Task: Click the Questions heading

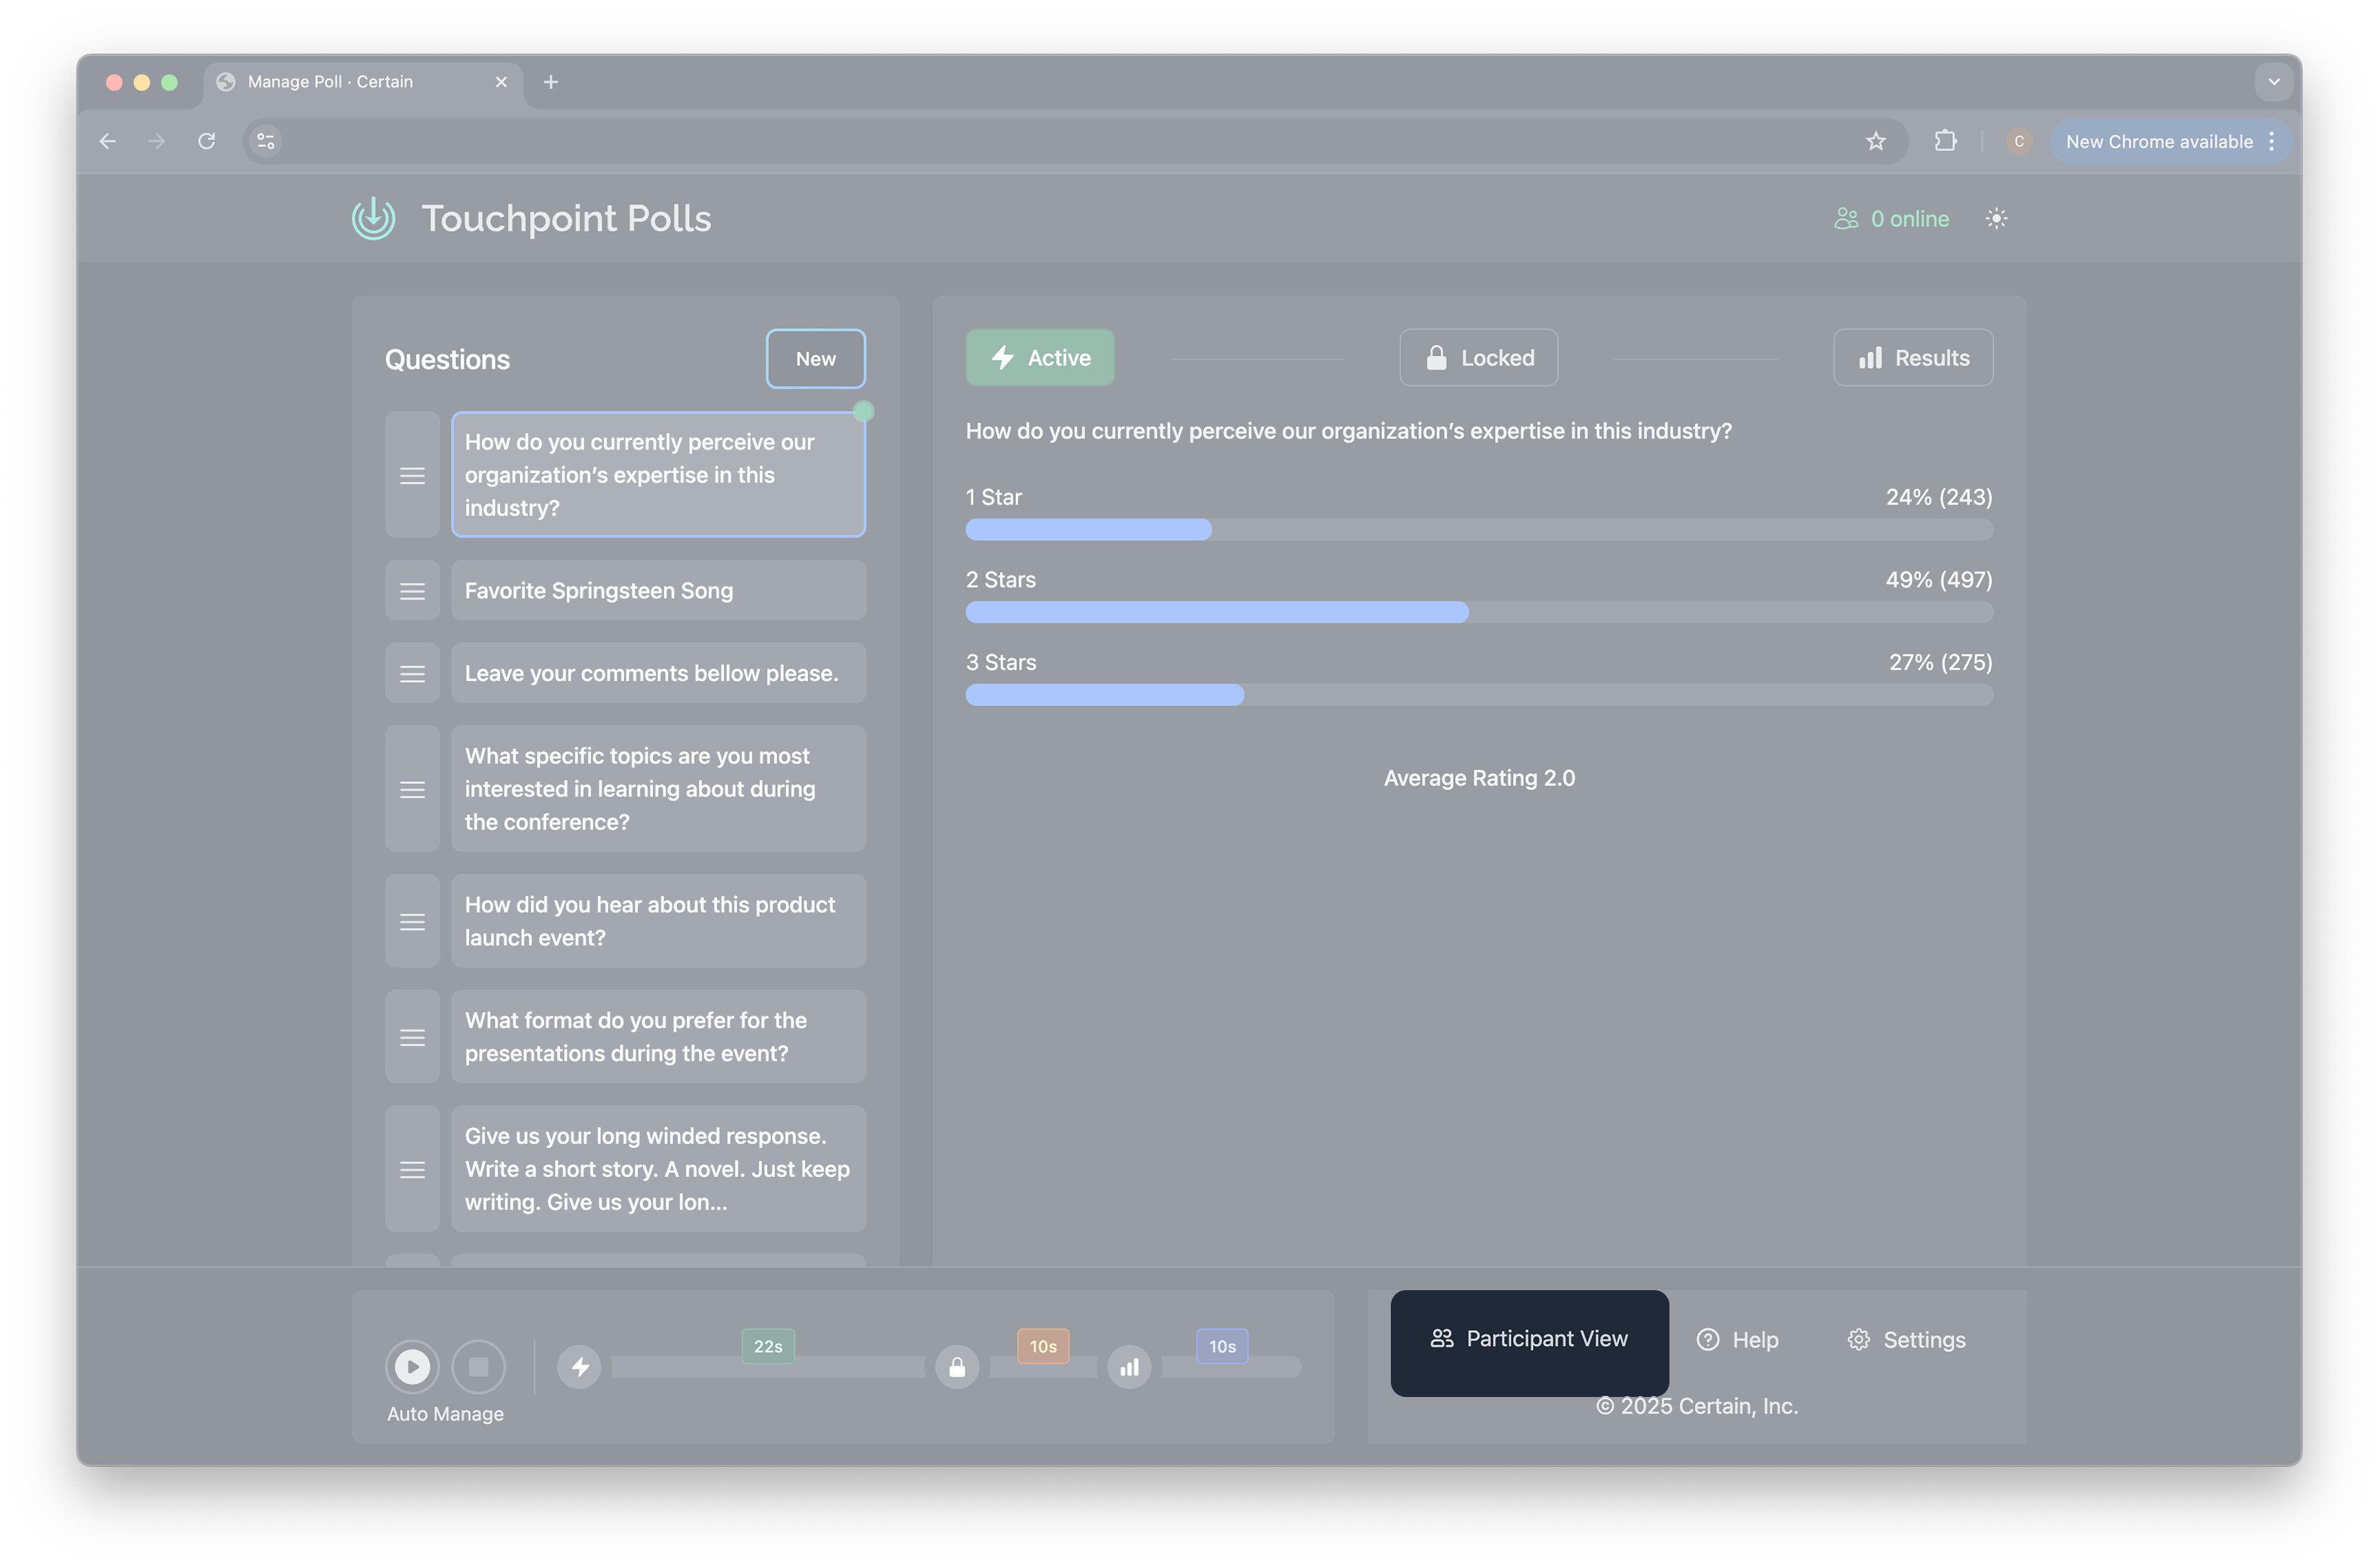Action: pos(447,359)
